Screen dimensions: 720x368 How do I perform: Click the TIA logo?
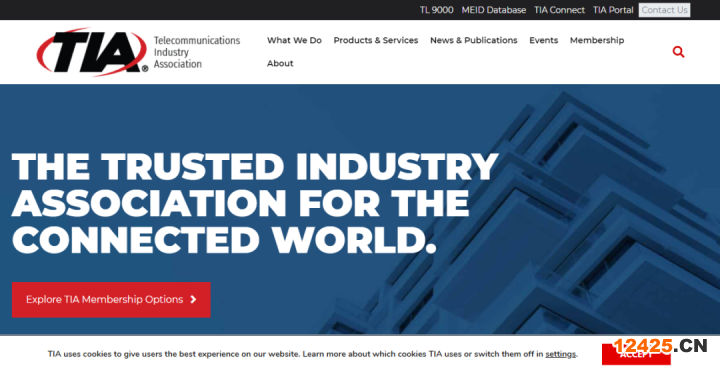point(92,51)
